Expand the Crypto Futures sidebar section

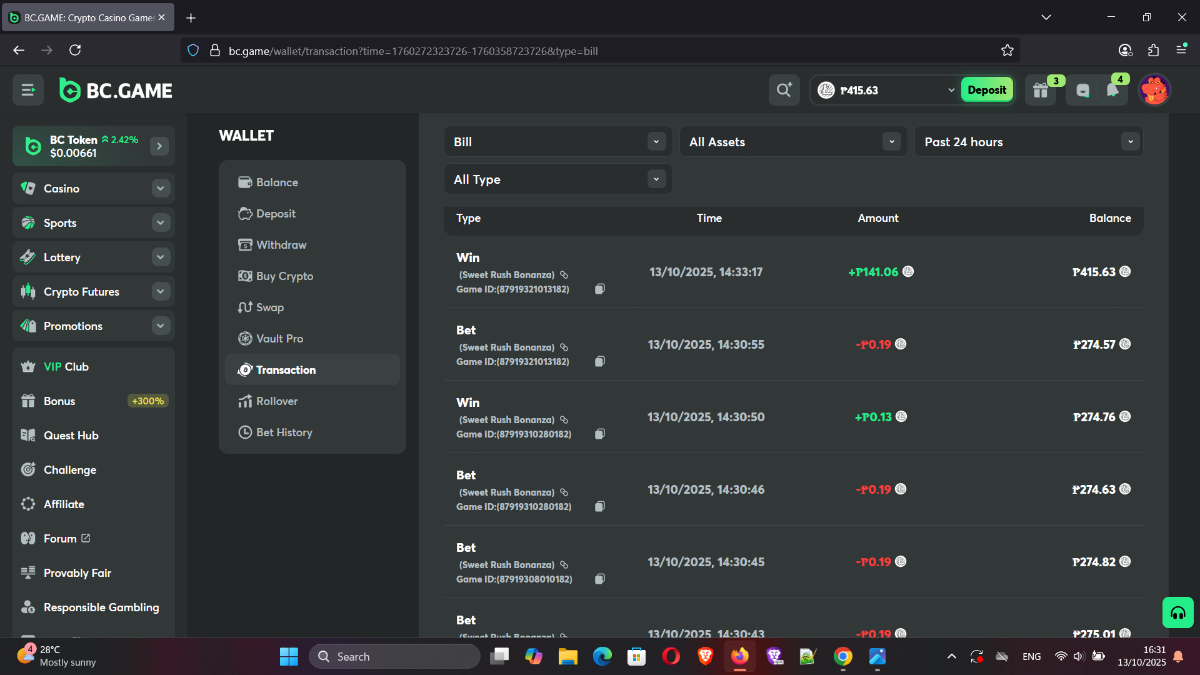[x=160, y=292]
